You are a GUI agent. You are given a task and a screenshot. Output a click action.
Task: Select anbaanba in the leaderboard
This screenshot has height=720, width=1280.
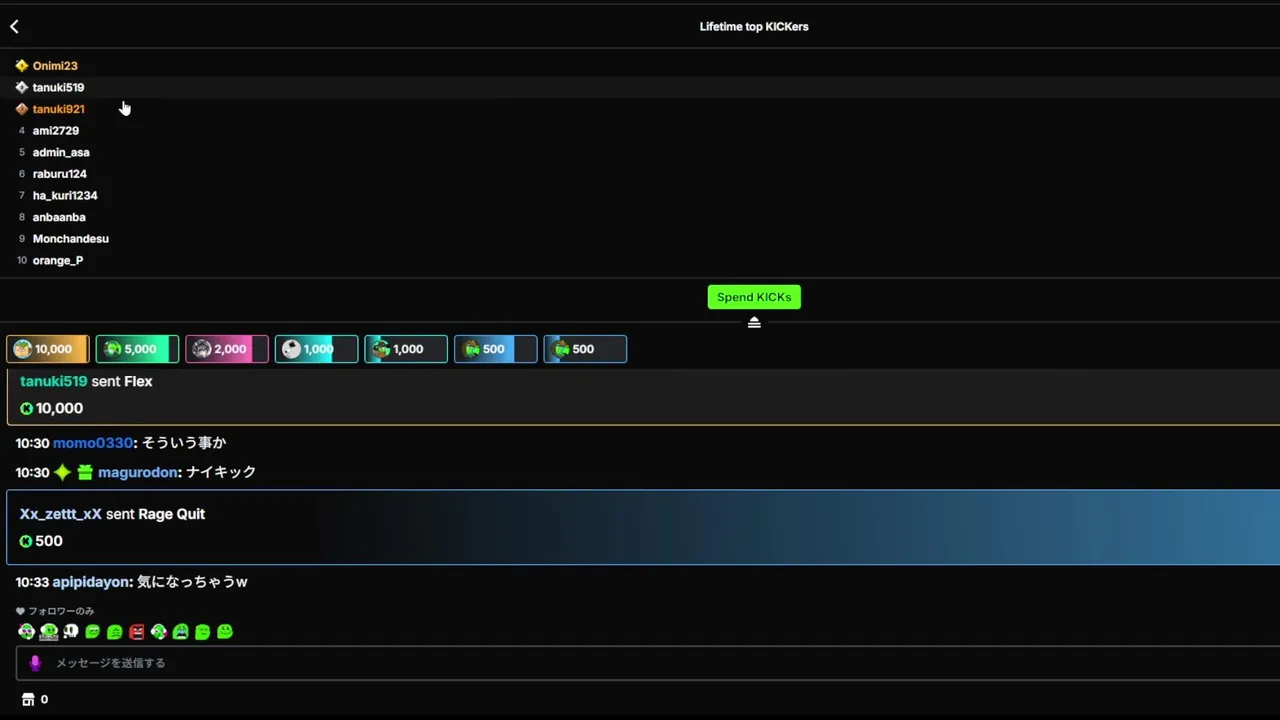coord(59,217)
